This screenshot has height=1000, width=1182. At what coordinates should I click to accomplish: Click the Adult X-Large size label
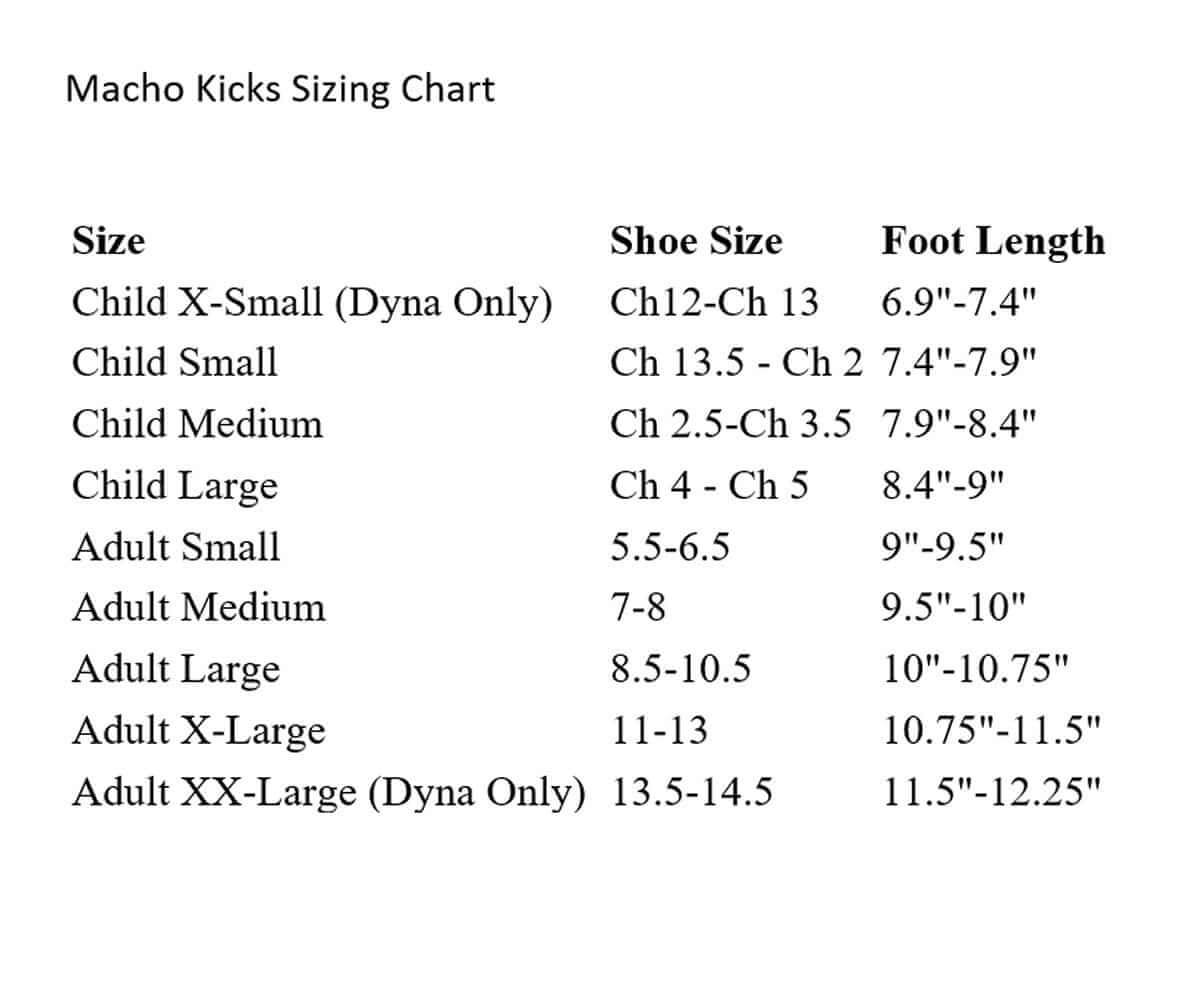(198, 731)
